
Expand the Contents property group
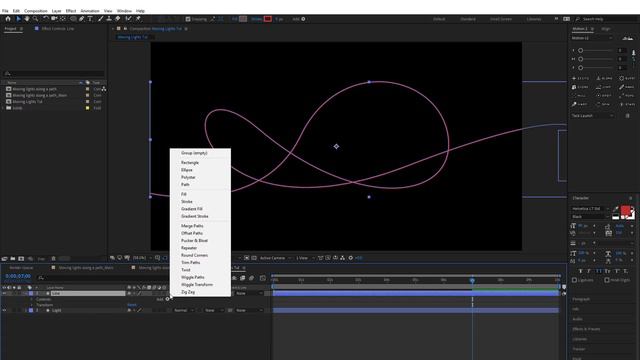(x=32, y=299)
